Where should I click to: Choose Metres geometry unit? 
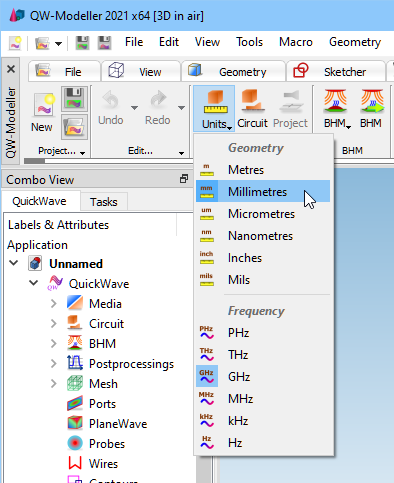pos(263,170)
